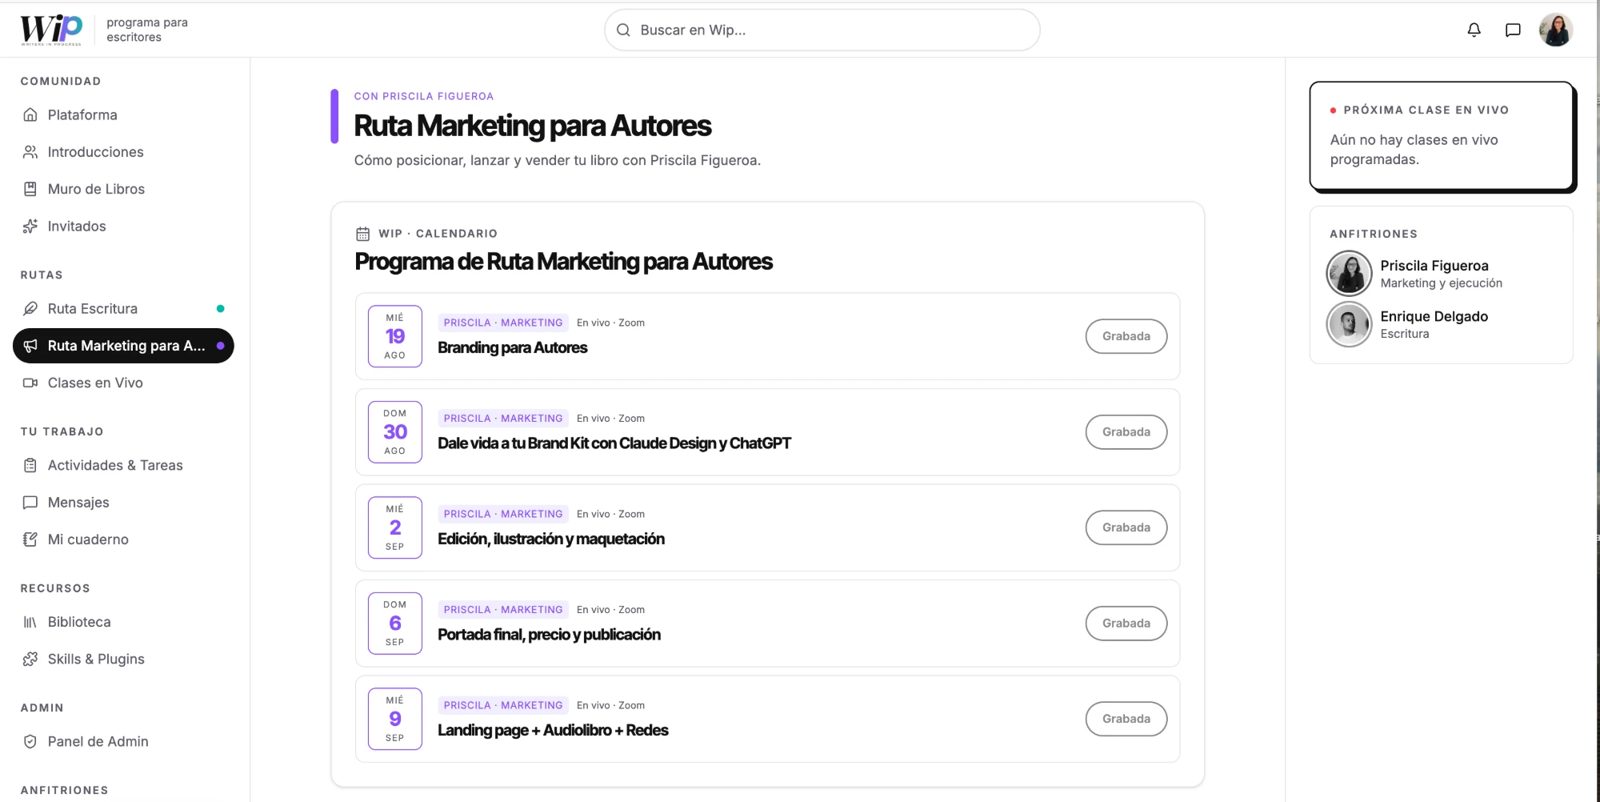Click the Ruta Escritura pen icon
This screenshot has width=1600, height=802.
coord(30,309)
